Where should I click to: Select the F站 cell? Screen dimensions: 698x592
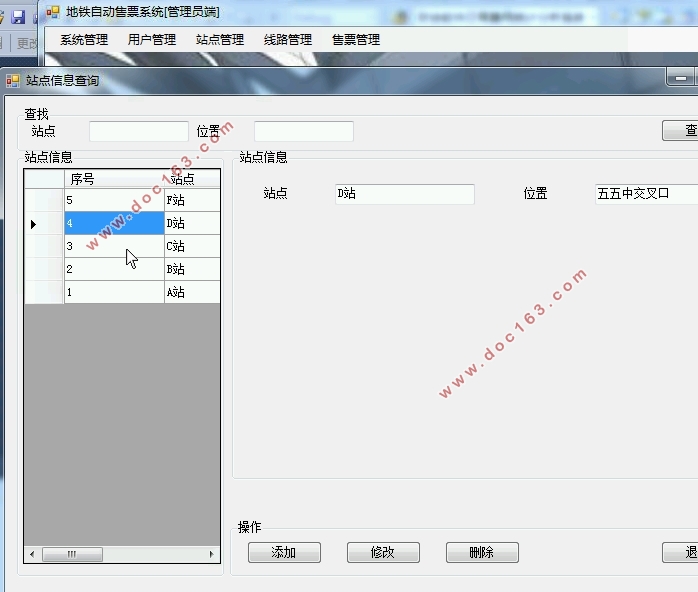(x=192, y=200)
